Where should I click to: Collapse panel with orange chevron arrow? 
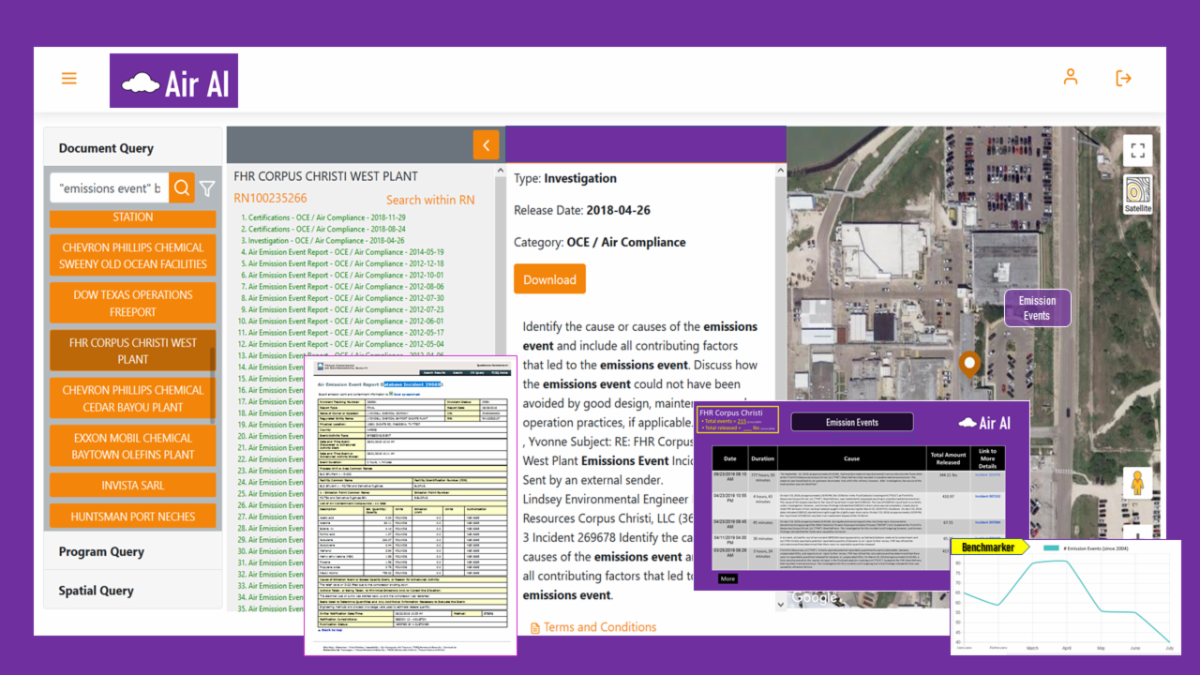(486, 145)
